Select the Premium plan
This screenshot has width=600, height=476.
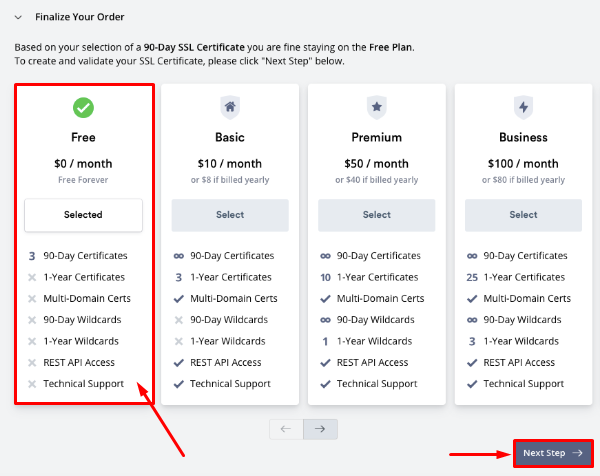pyautogui.click(x=377, y=215)
